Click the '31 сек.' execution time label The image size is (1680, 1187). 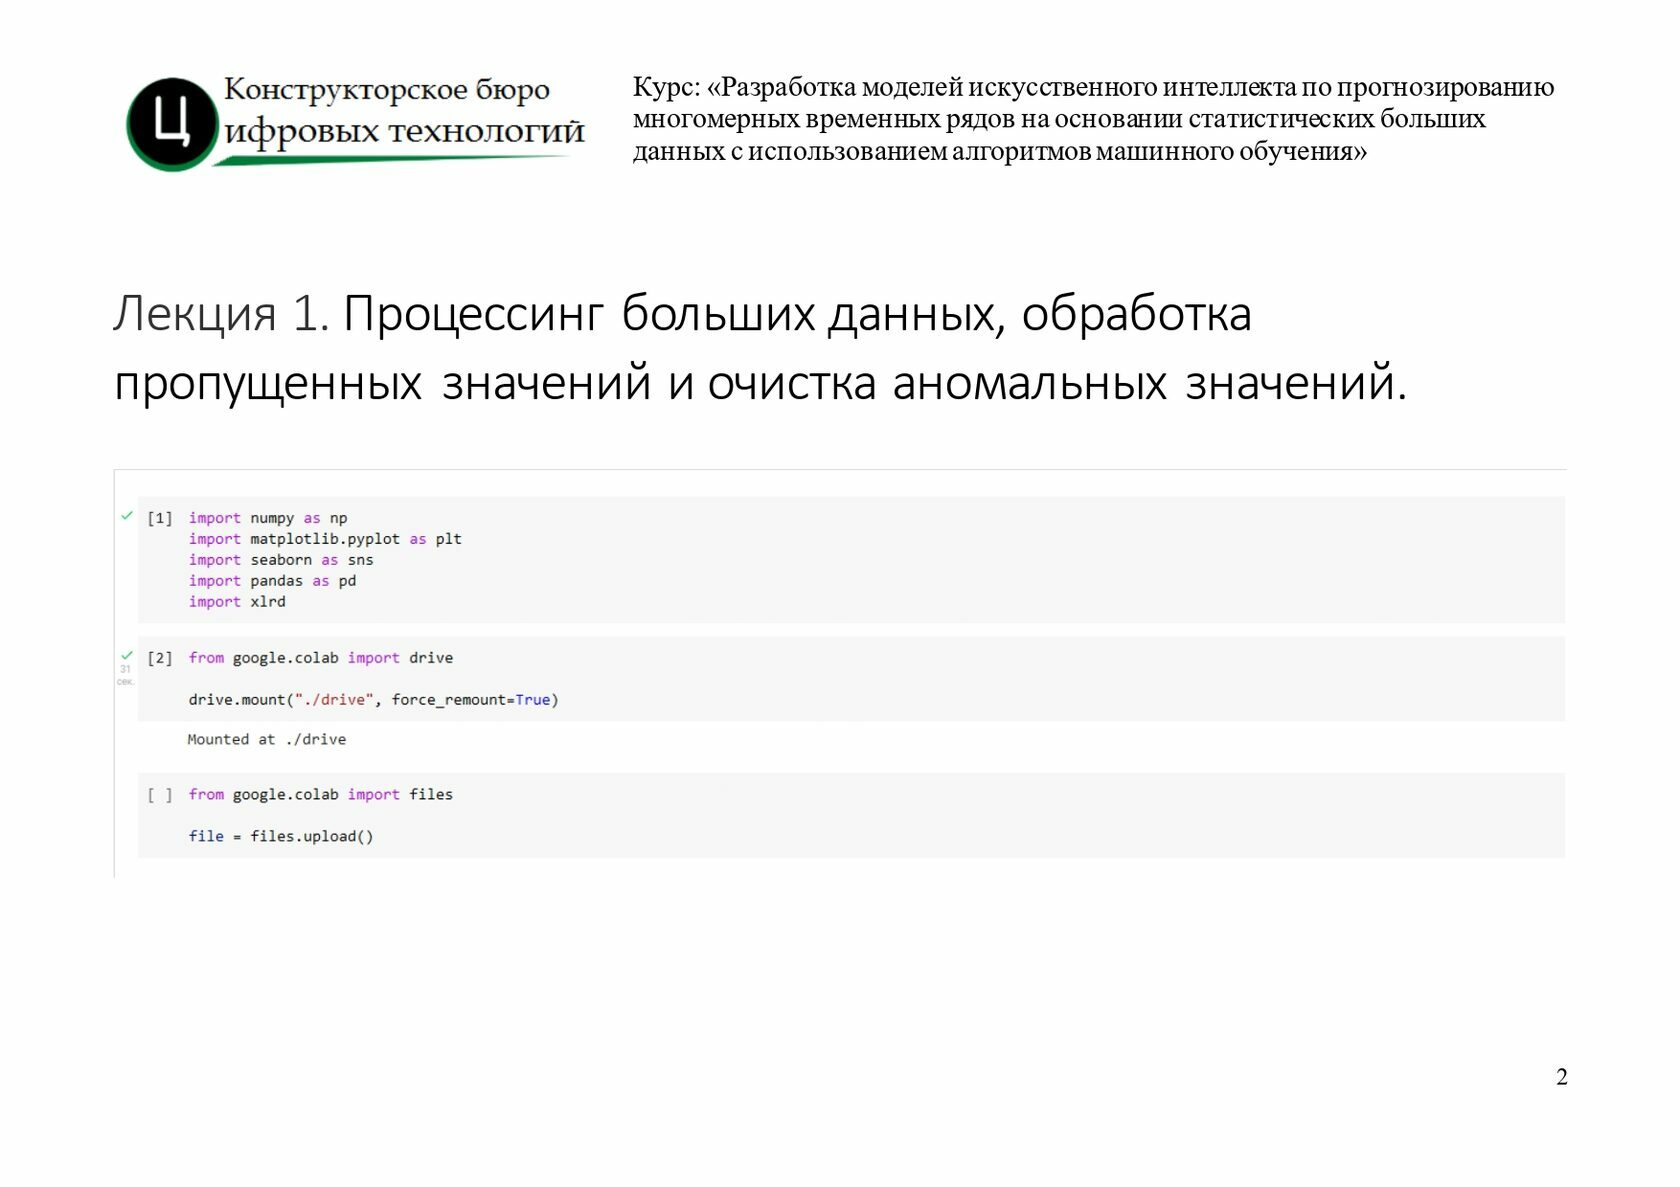tap(125, 675)
